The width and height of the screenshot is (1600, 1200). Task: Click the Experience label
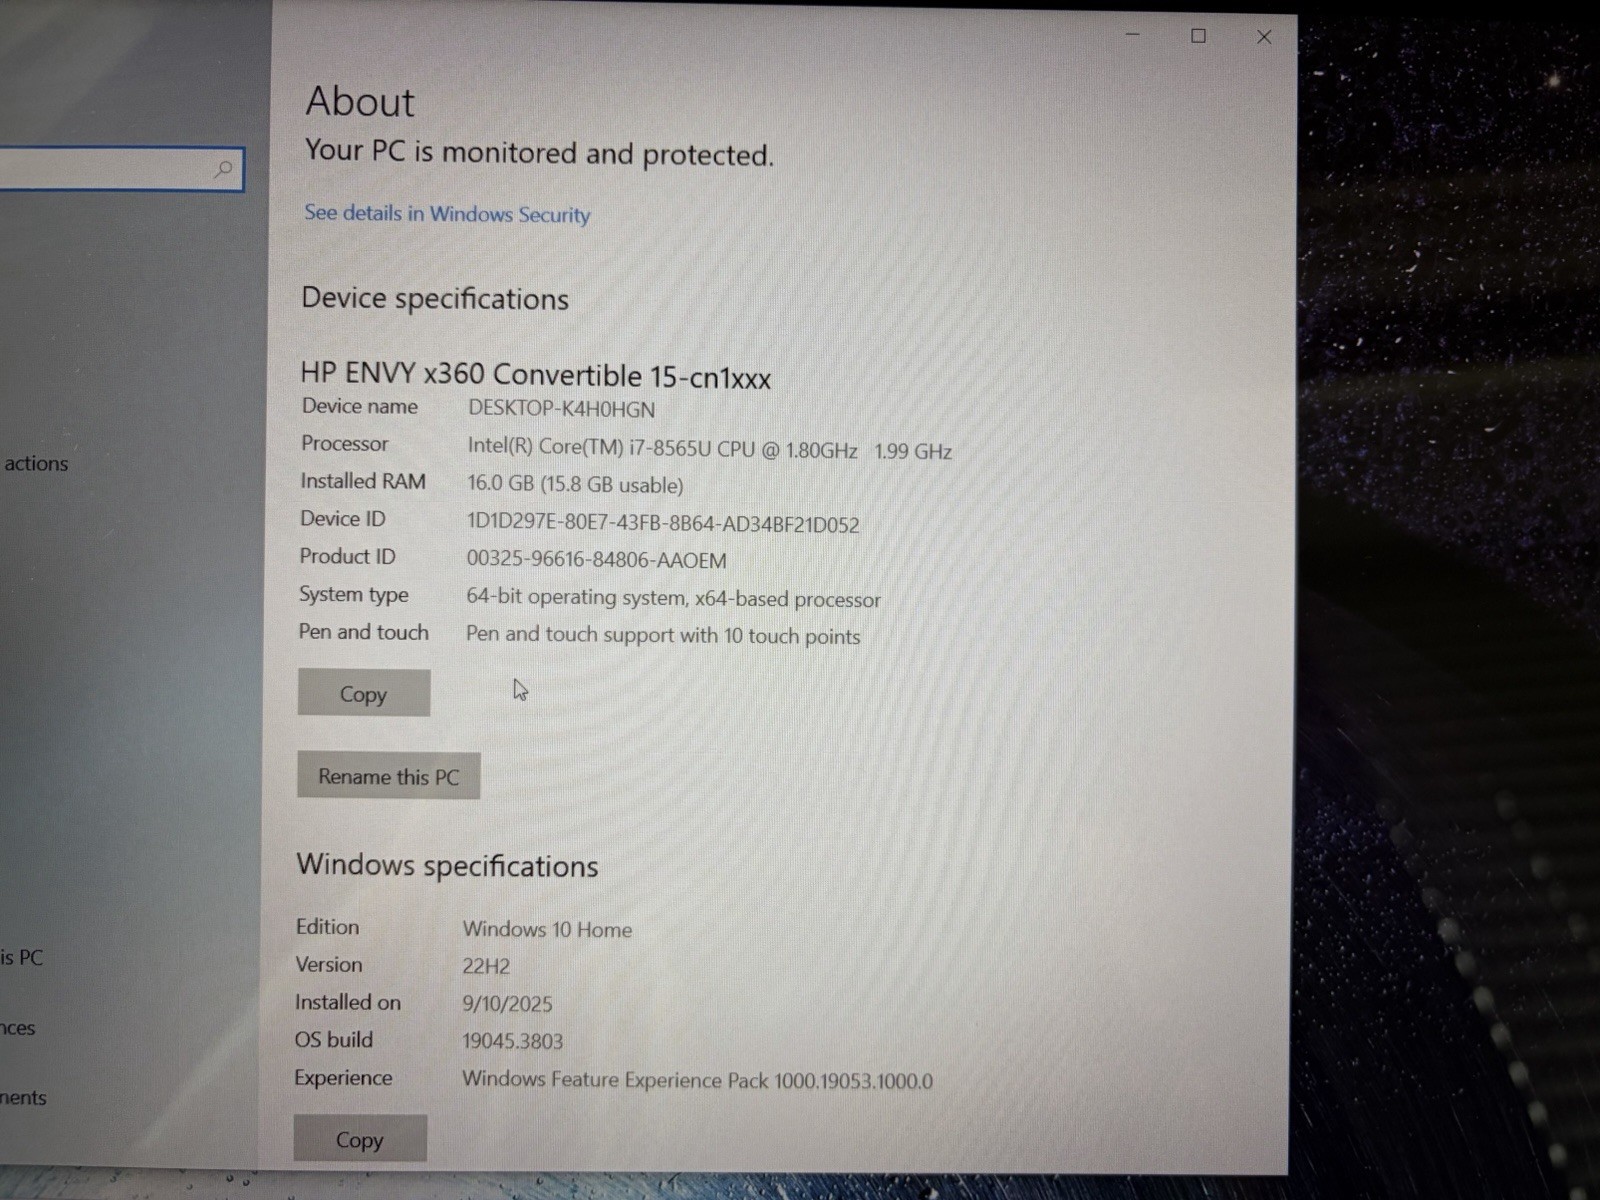pyautogui.click(x=343, y=1078)
